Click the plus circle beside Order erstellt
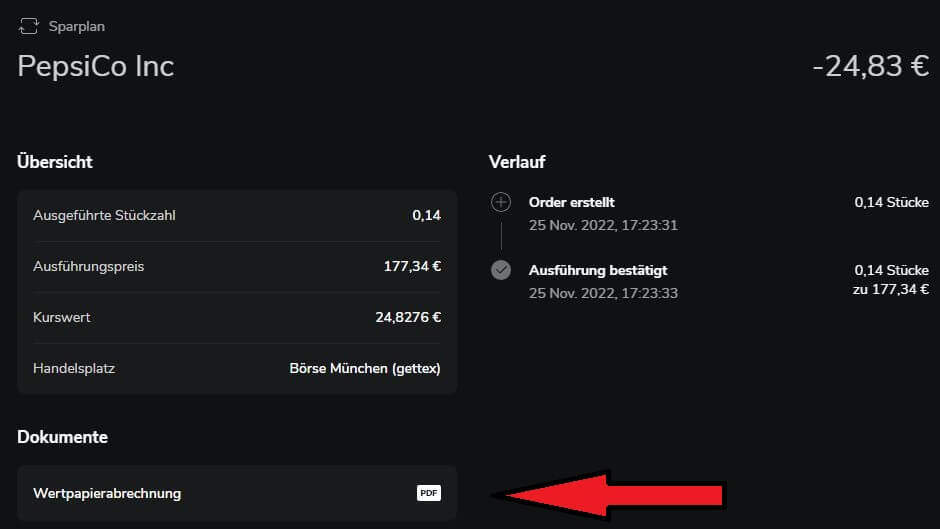 (x=501, y=203)
